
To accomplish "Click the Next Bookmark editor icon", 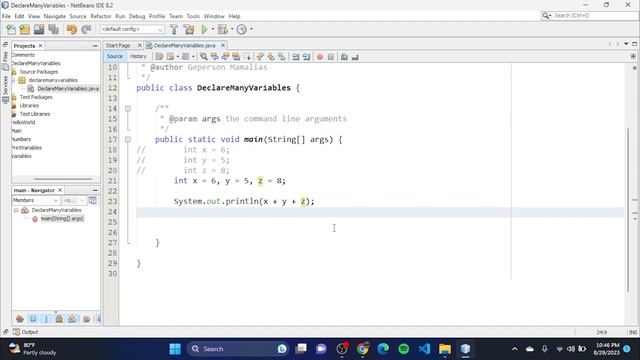I will pos(271,57).
